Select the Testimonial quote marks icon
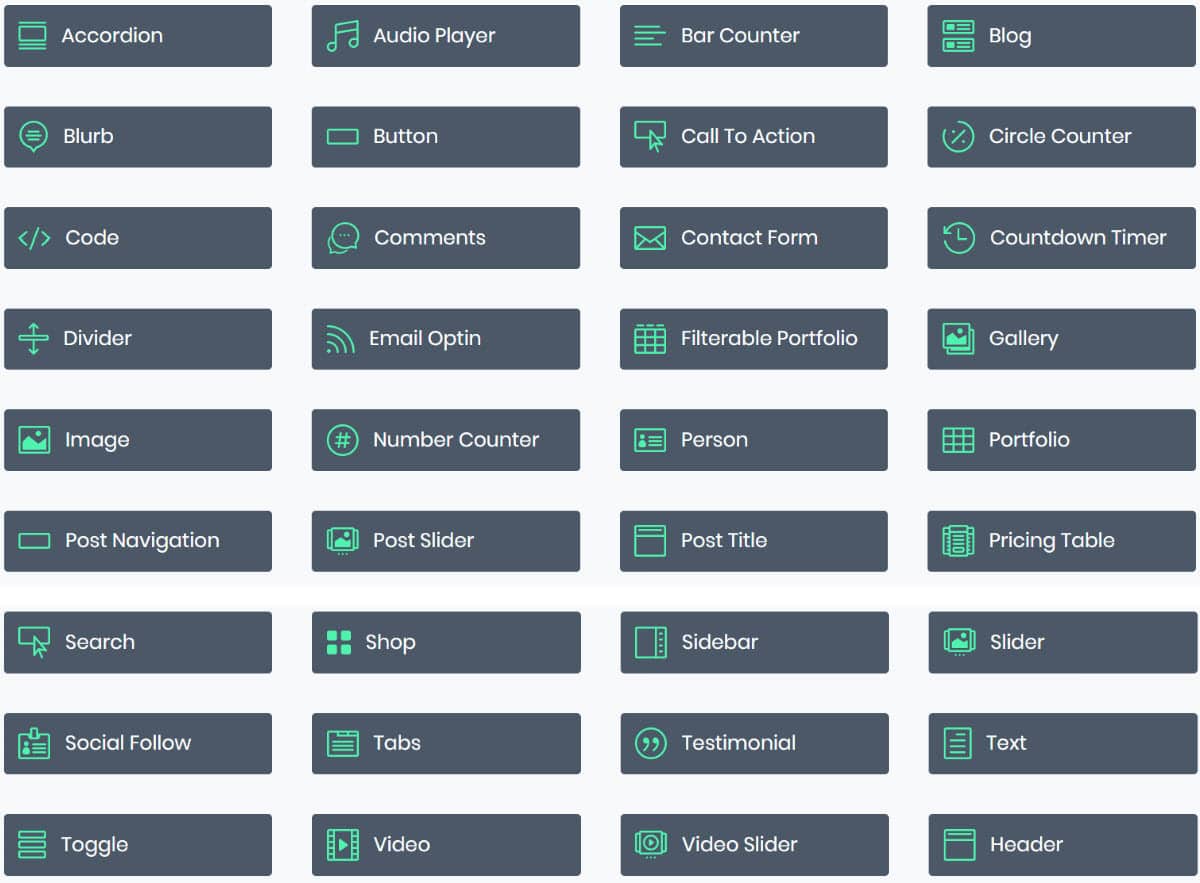The image size is (1200, 883). tap(651, 744)
